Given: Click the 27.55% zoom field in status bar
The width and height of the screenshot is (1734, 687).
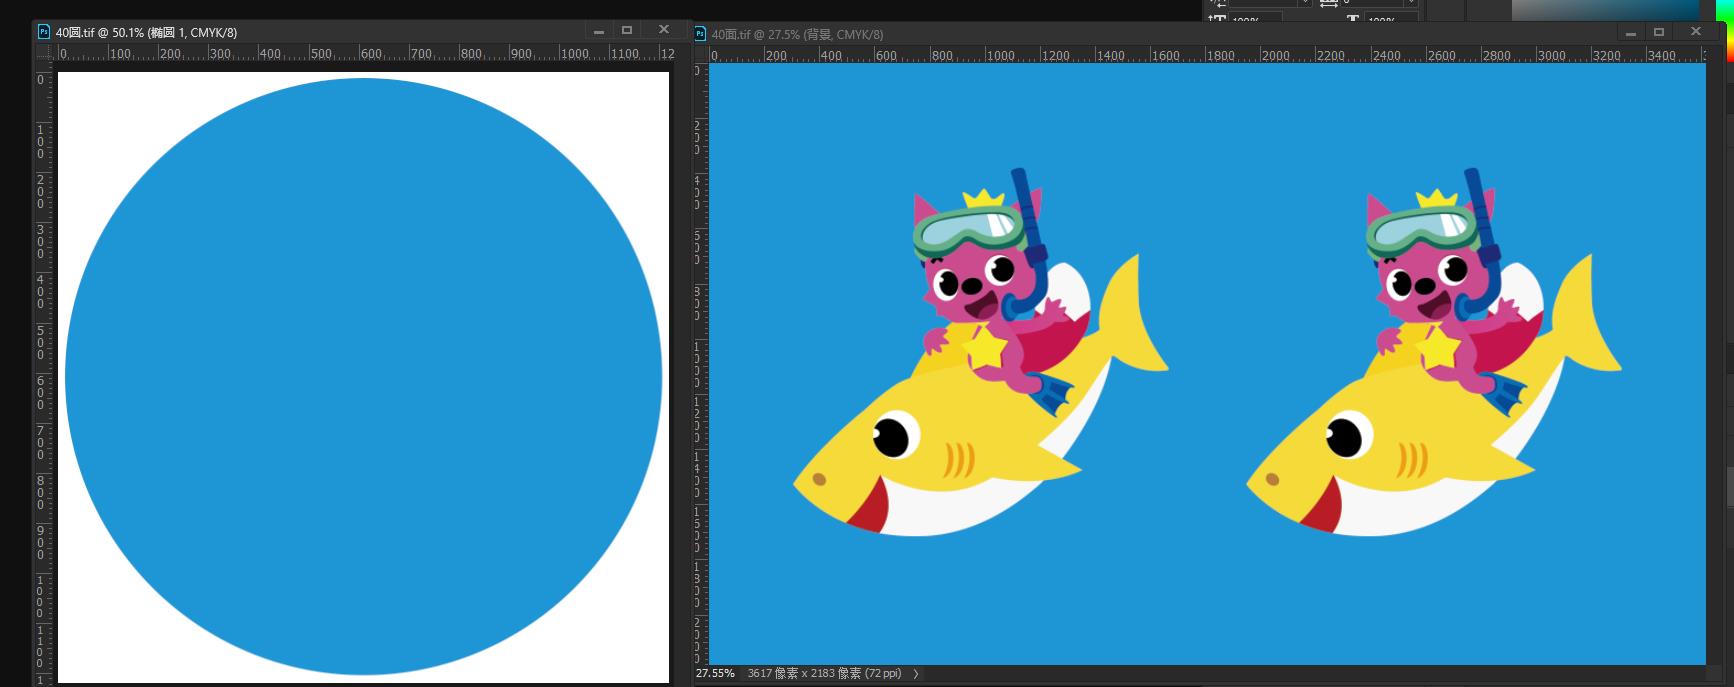Looking at the screenshot, I should coord(716,674).
